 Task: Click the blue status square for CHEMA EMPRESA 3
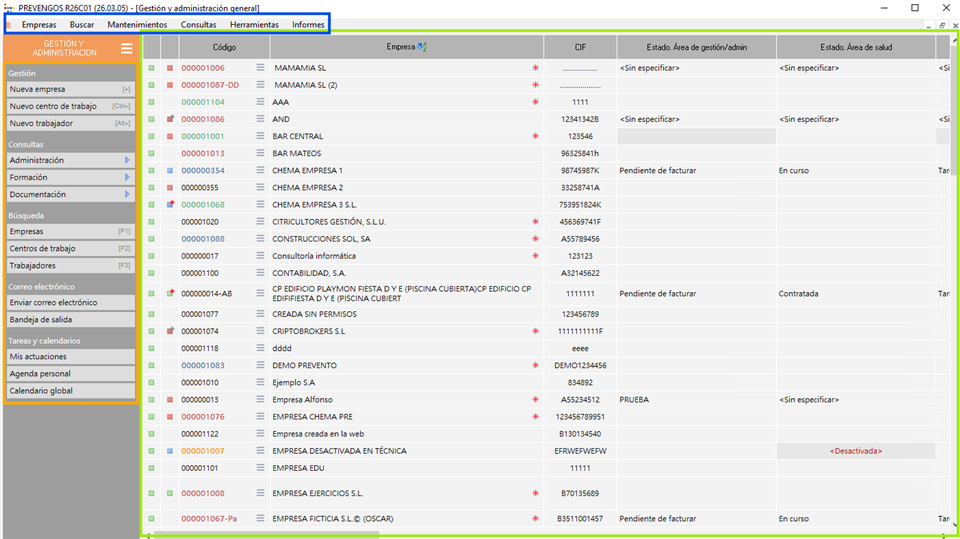tap(170, 205)
